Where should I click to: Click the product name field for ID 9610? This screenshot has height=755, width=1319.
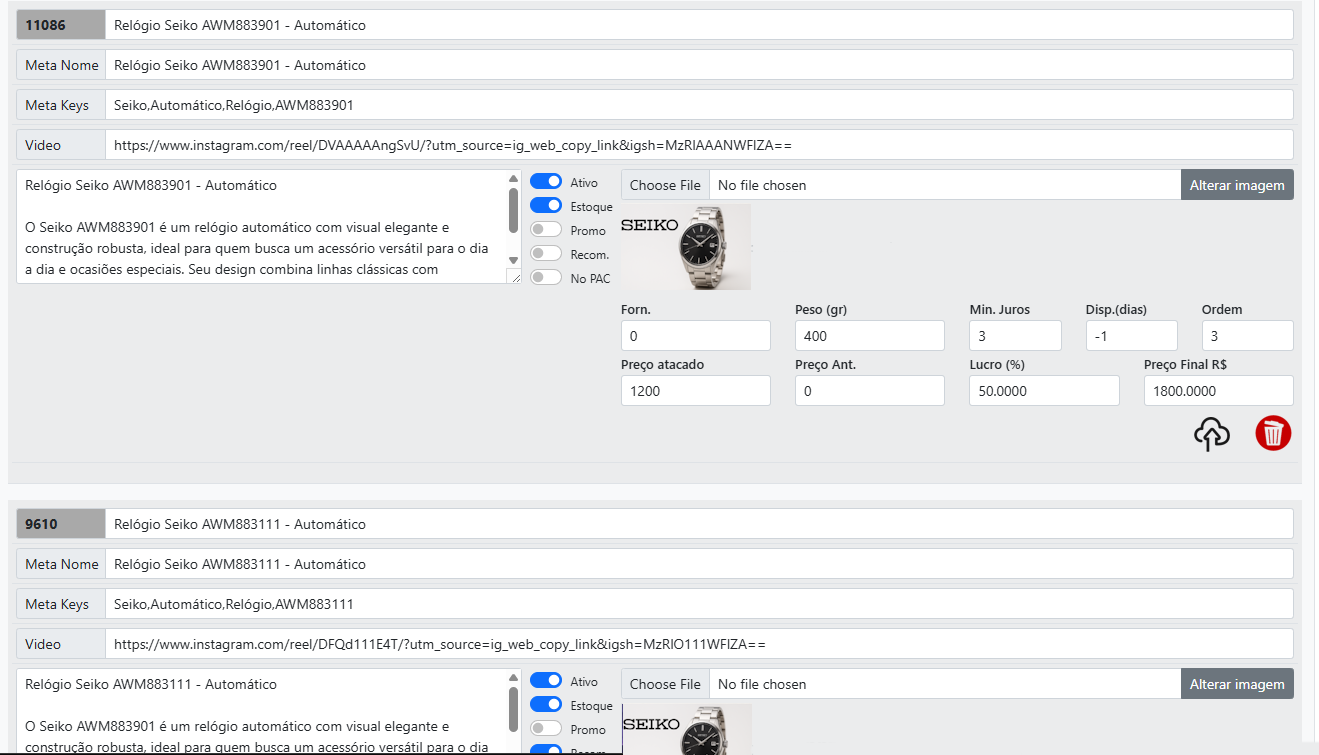(x=699, y=524)
